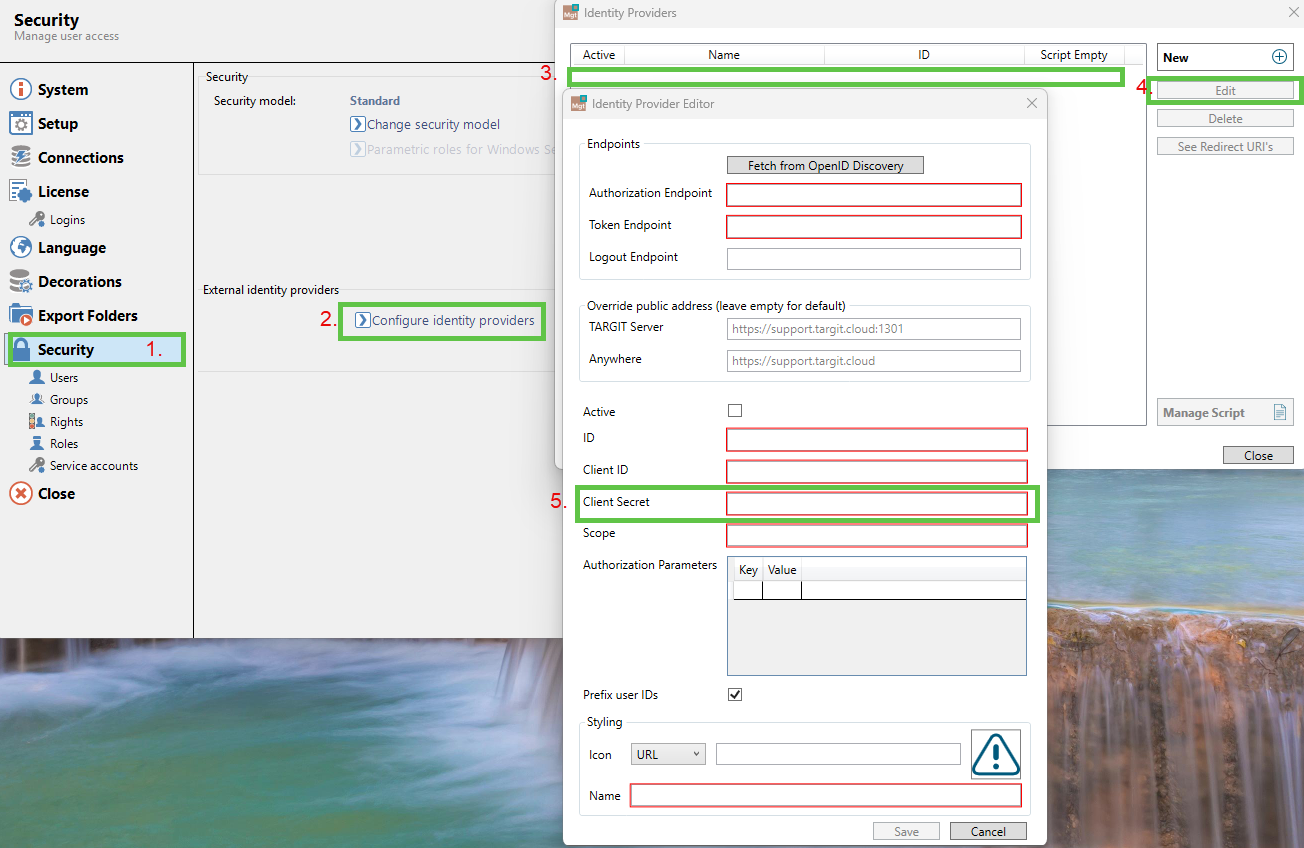
Task: Open the Export Folders settings
Action: [87, 315]
